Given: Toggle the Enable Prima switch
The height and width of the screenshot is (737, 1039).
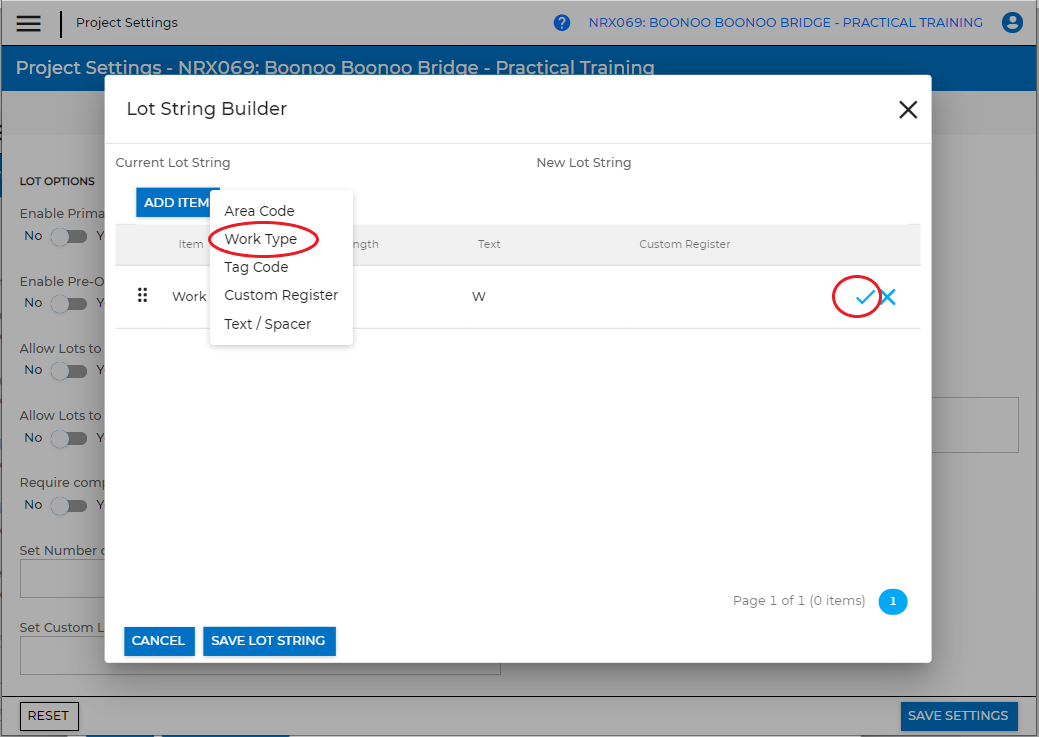Looking at the screenshot, I should (x=69, y=237).
